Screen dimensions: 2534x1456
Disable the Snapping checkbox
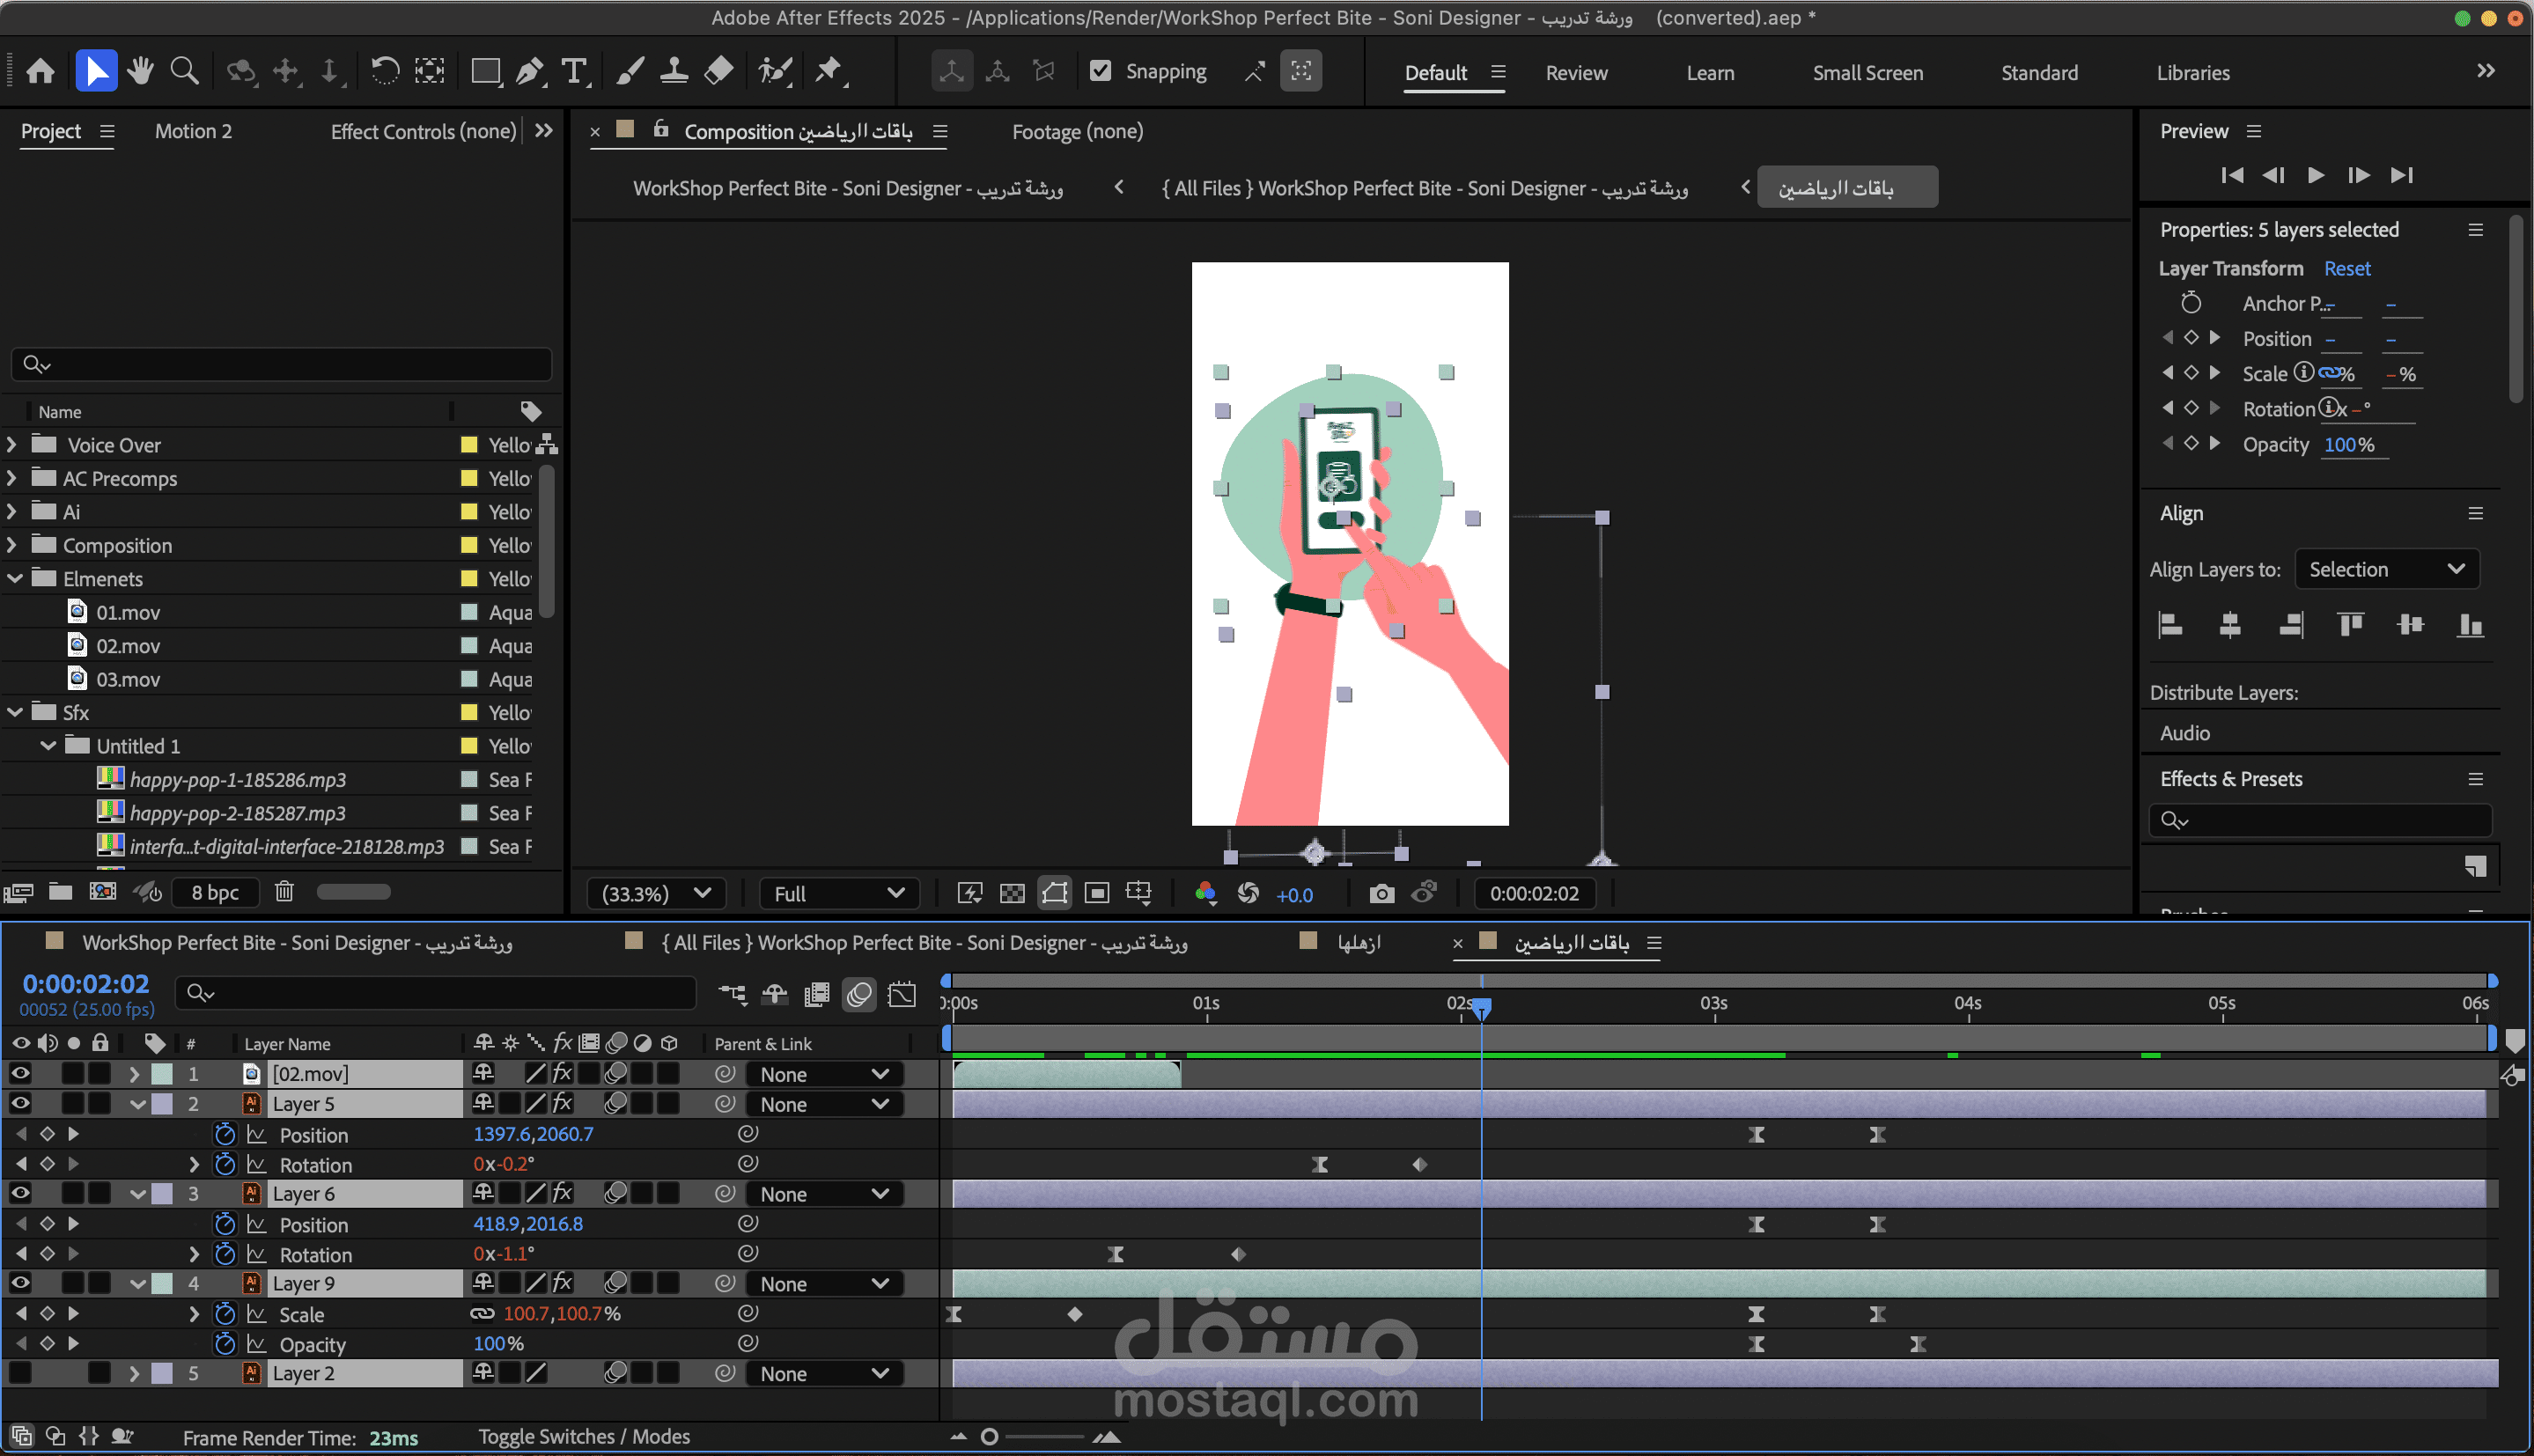tap(1100, 71)
